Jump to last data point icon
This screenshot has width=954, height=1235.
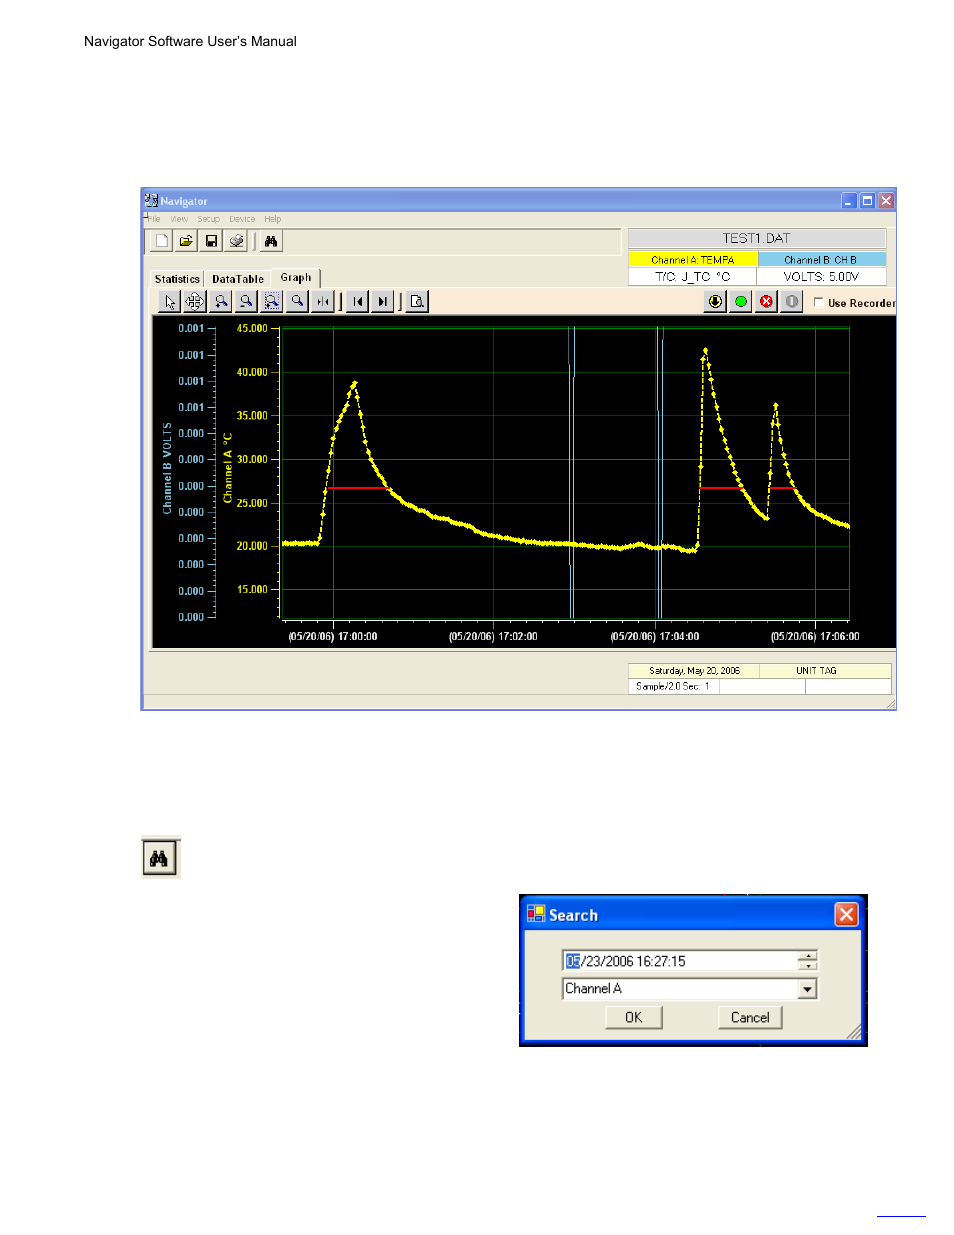tap(383, 301)
